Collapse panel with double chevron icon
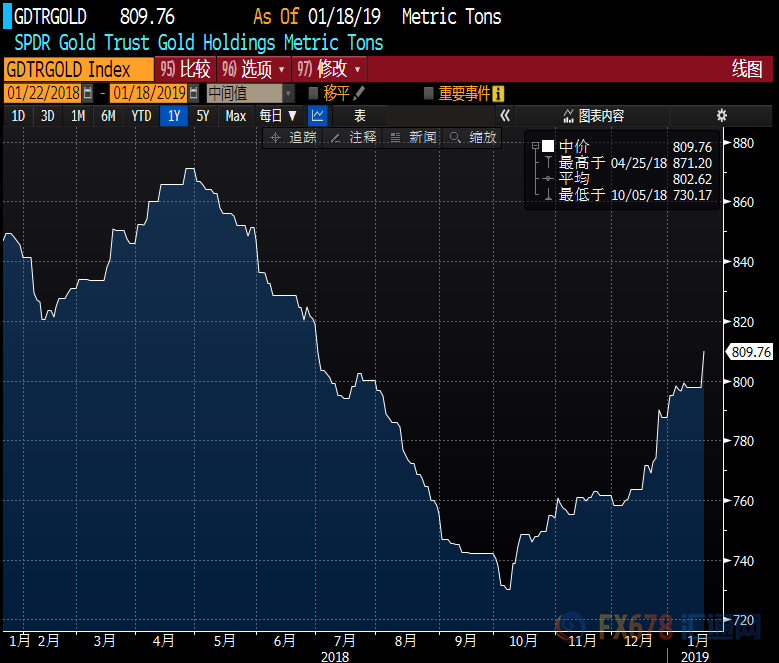 coord(505,116)
